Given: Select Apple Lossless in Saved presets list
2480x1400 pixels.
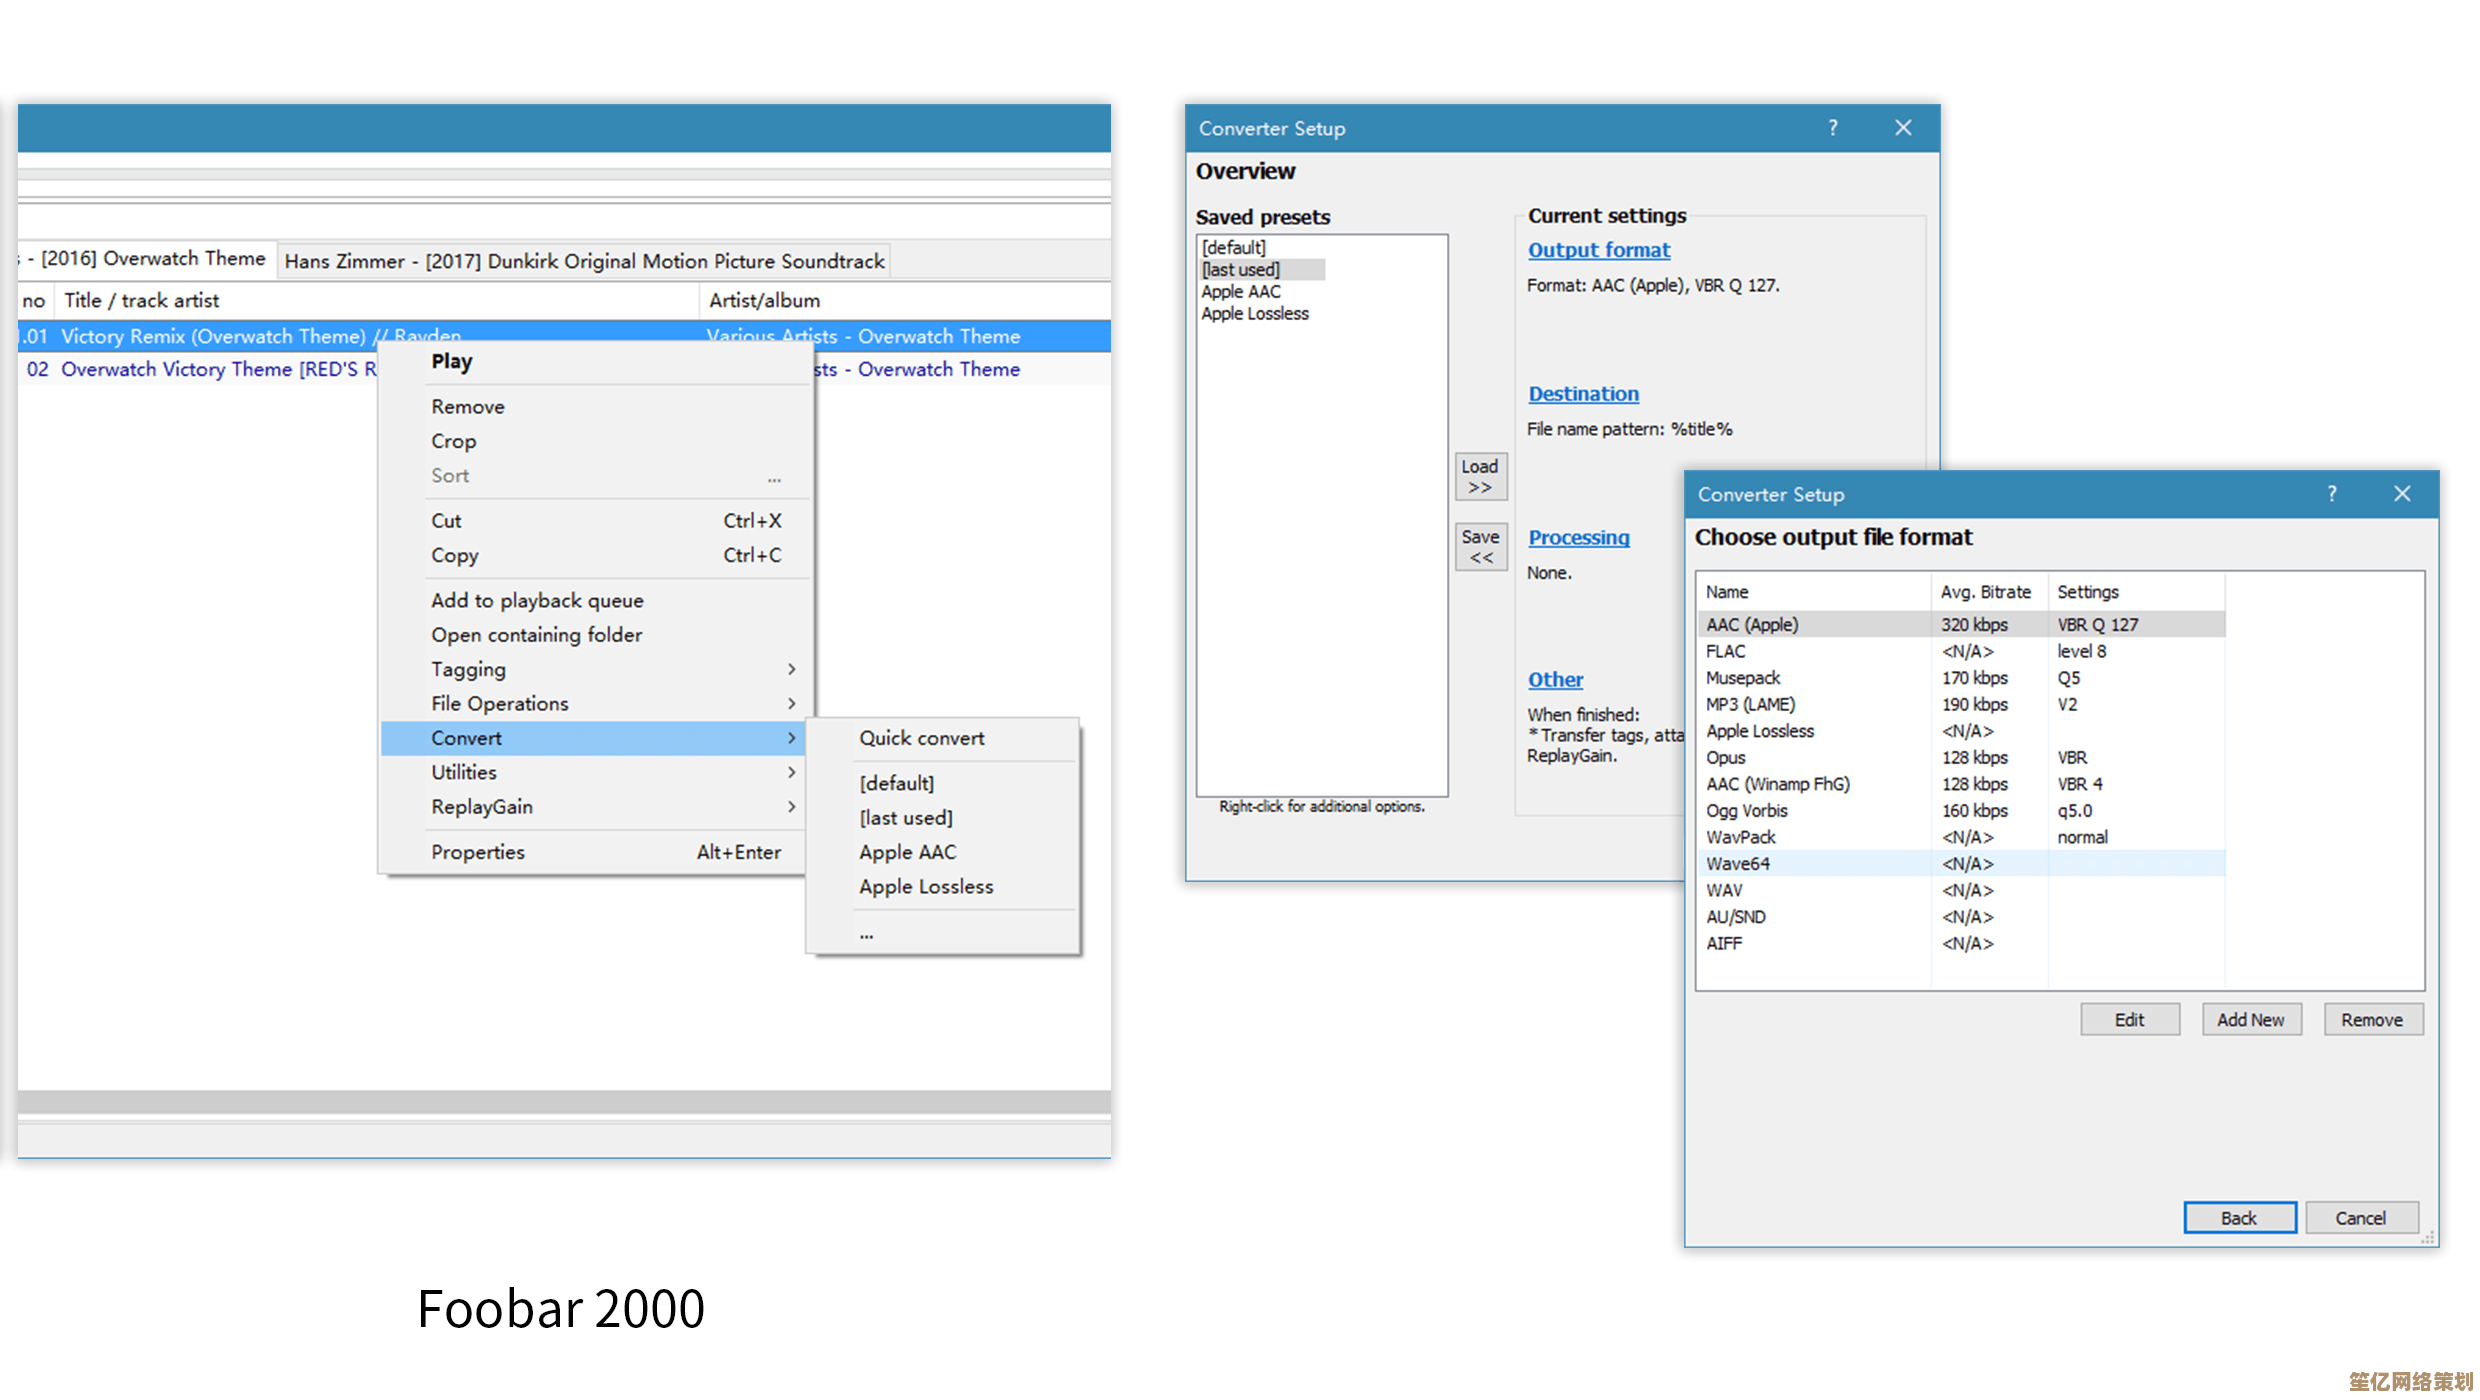Looking at the screenshot, I should [1255, 314].
